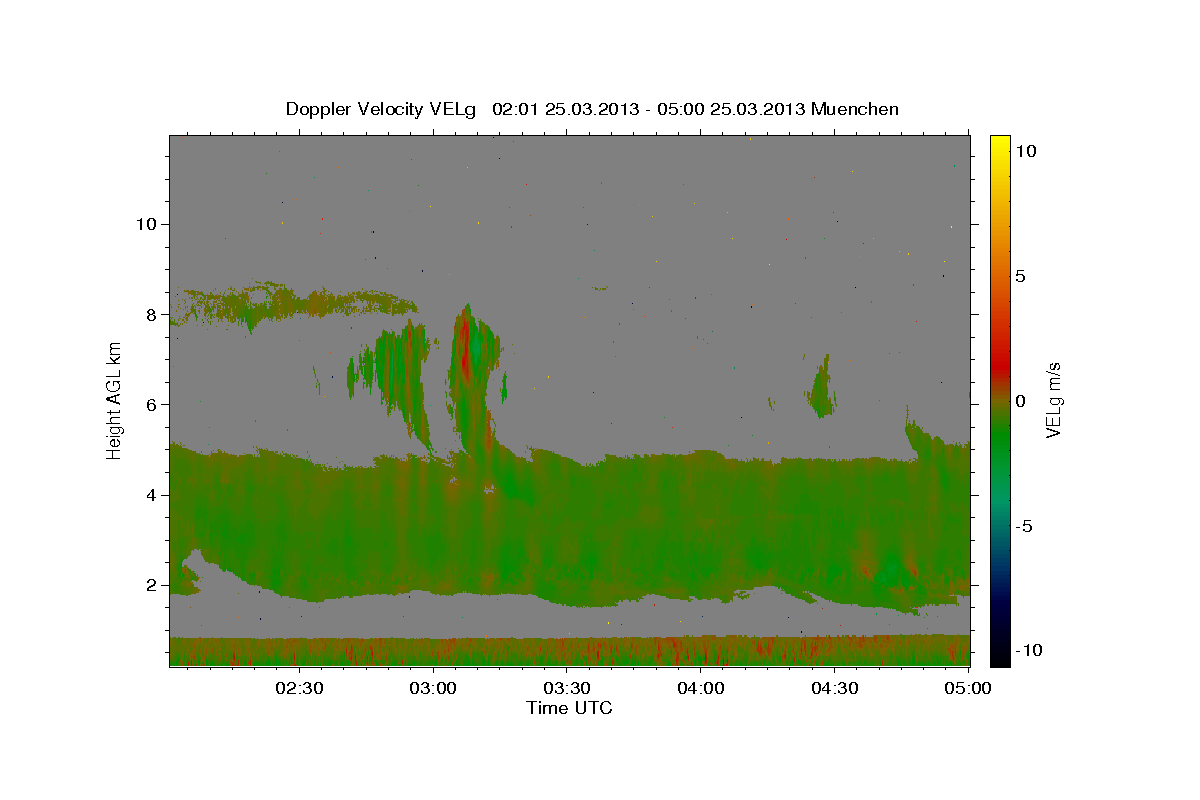Click the height axis label 10
1200x800 pixels.
pos(147,224)
